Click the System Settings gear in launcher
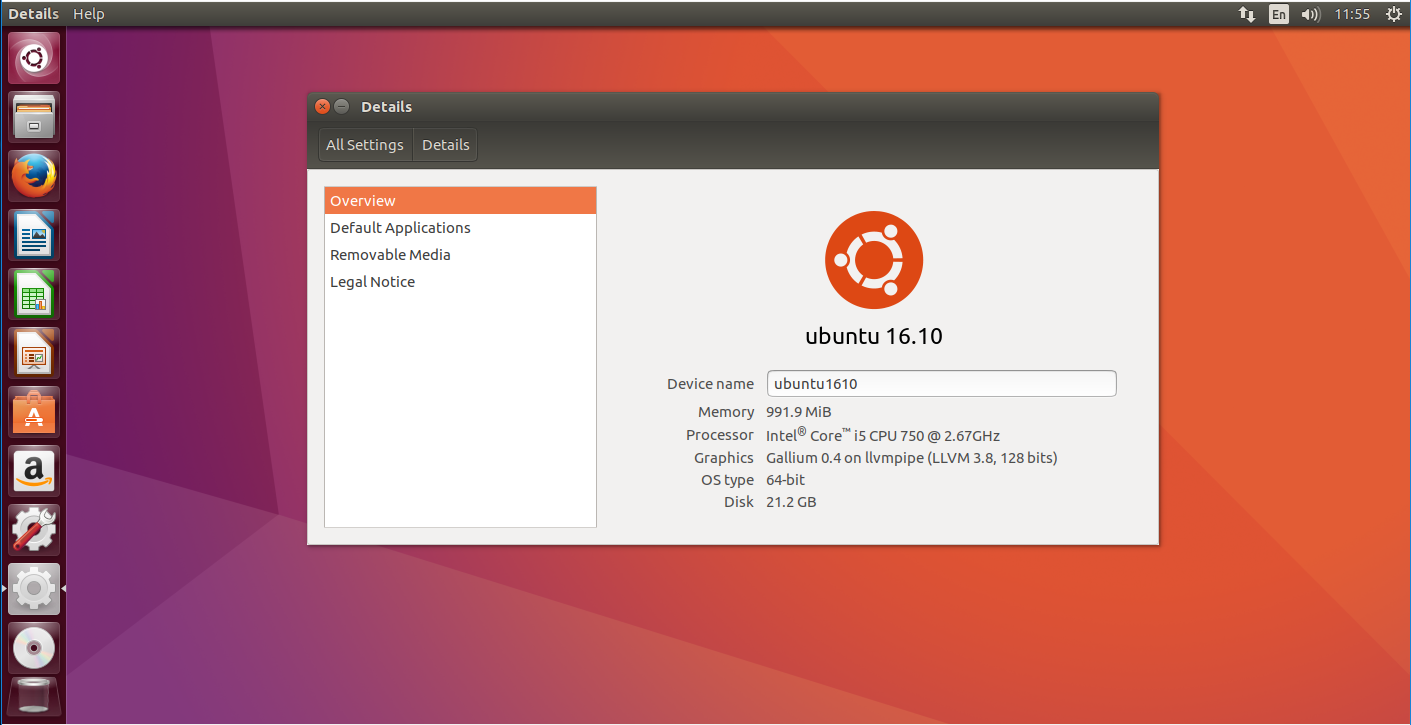The width and height of the screenshot is (1411, 725). (x=34, y=589)
